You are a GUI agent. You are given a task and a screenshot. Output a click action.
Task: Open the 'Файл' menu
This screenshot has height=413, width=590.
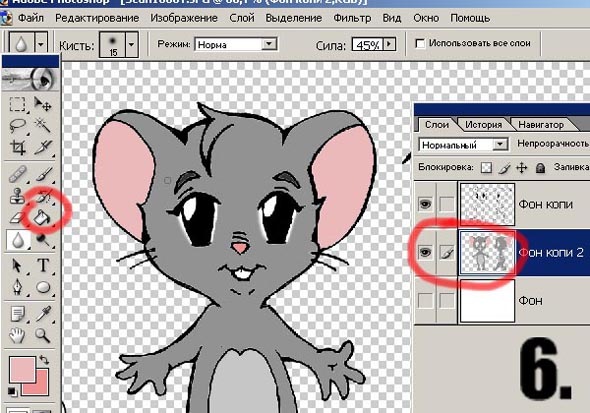[31, 18]
